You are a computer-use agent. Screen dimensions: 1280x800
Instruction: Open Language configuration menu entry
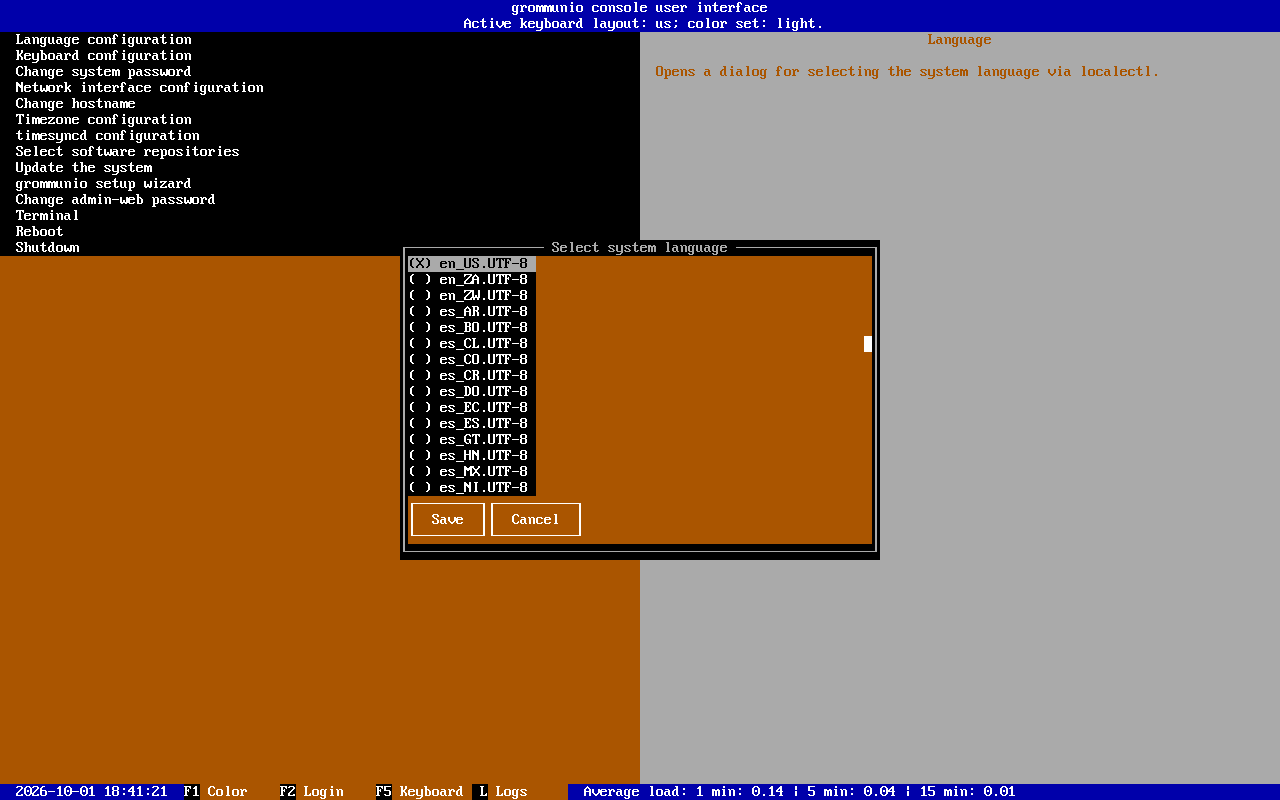(104, 40)
